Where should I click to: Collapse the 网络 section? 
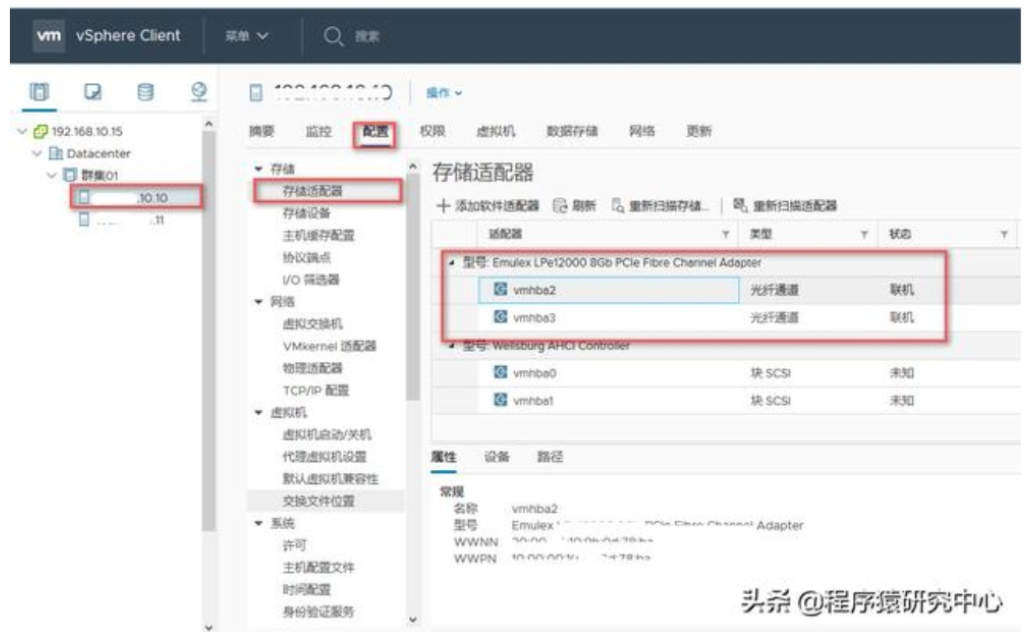point(259,302)
